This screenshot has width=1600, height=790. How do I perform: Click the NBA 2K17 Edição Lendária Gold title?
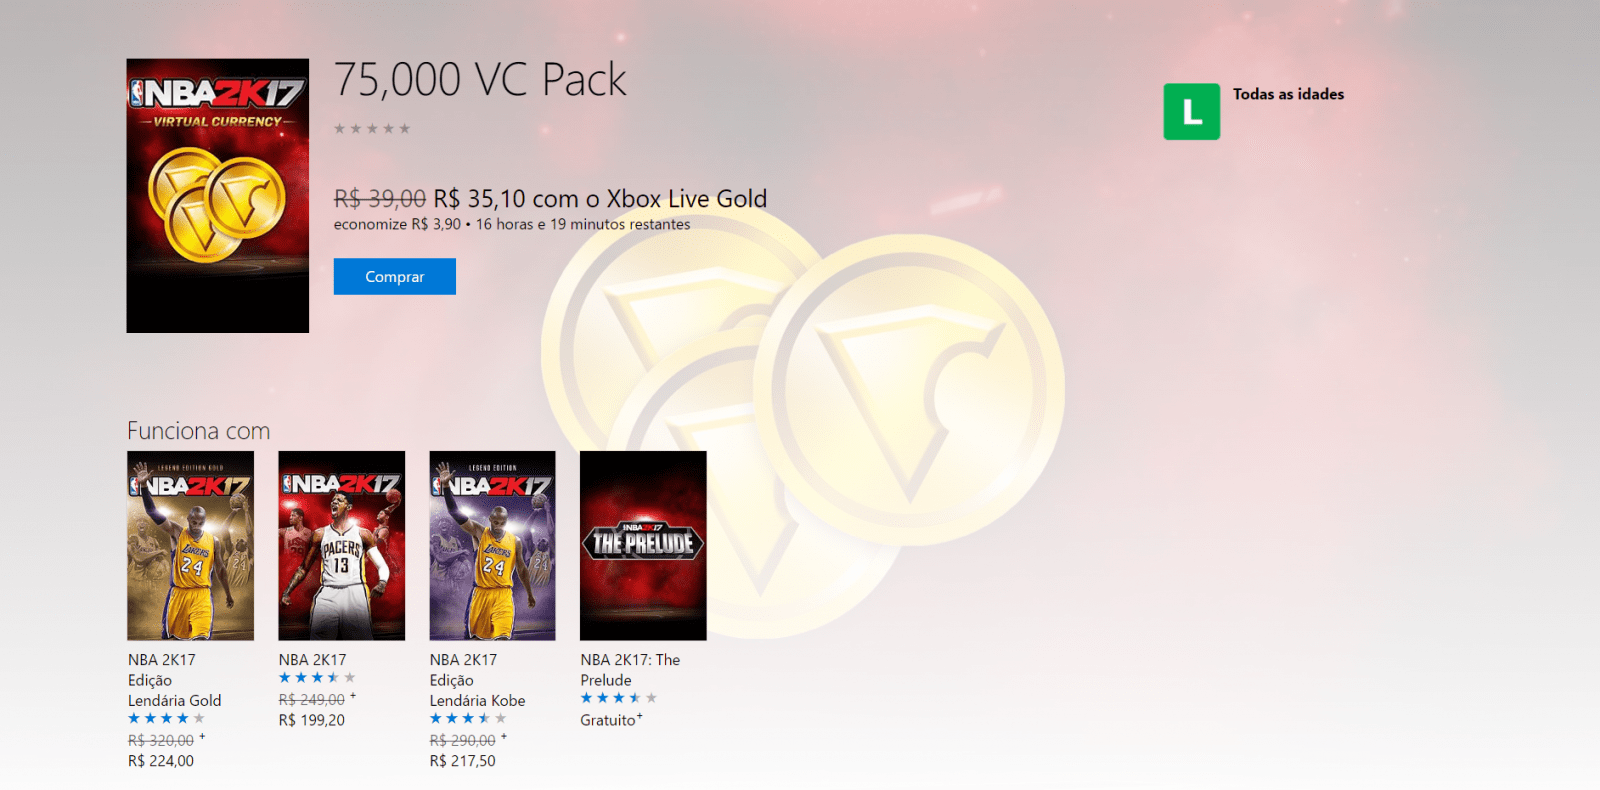[174, 680]
